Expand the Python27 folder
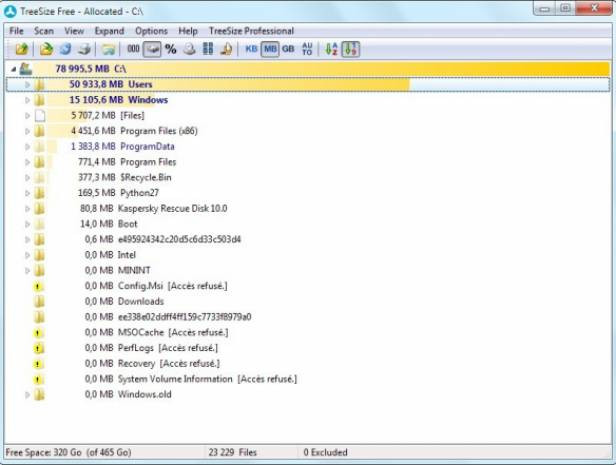The width and height of the screenshot is (616, 465). coord(27,193)
